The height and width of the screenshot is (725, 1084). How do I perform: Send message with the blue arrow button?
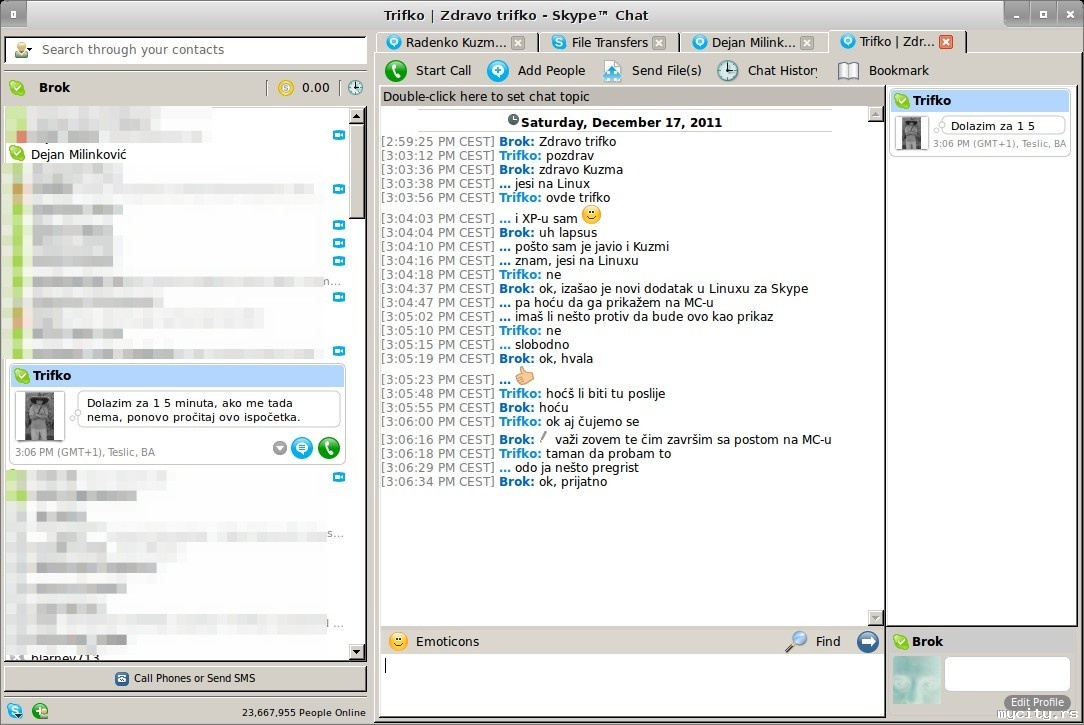click(x=868, y=641)
